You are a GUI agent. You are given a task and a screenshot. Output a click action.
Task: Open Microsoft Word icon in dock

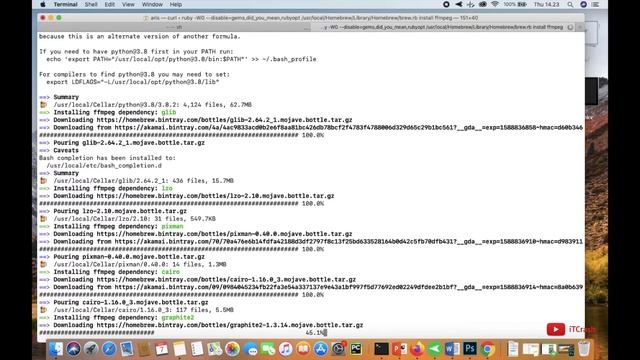(452, 349)
